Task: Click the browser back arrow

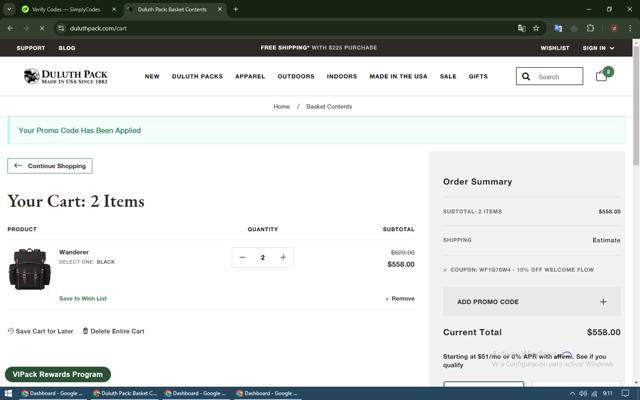Action: click(10, 28)
